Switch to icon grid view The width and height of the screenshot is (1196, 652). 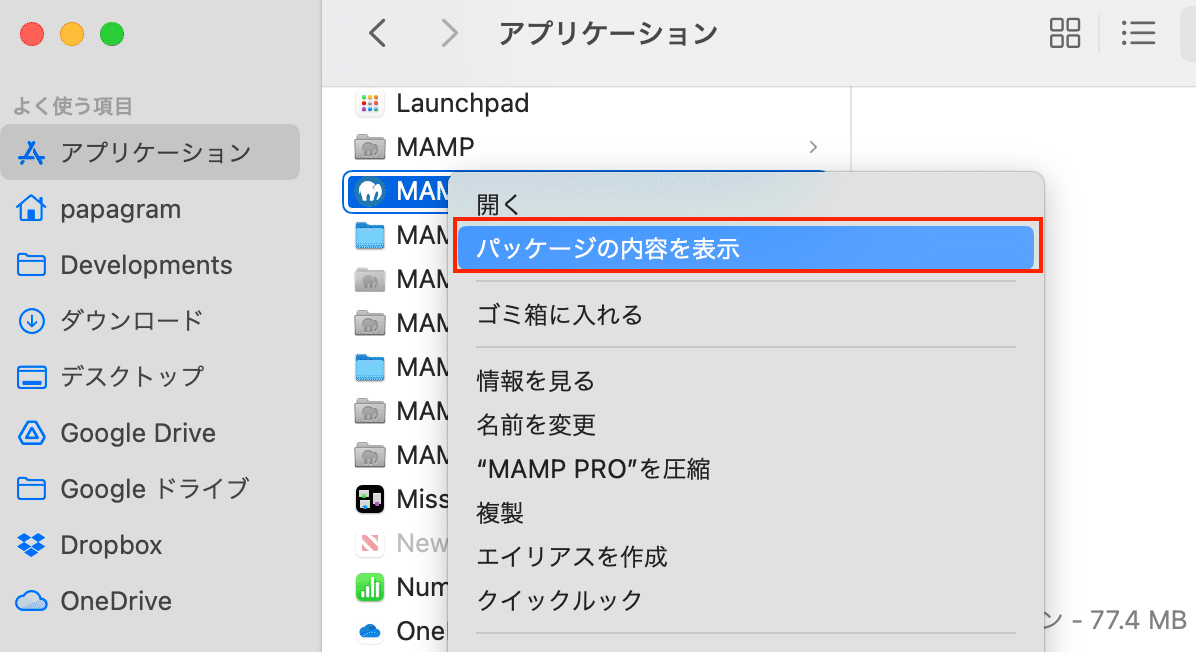pyautogui.click(x=1065, y=34)
